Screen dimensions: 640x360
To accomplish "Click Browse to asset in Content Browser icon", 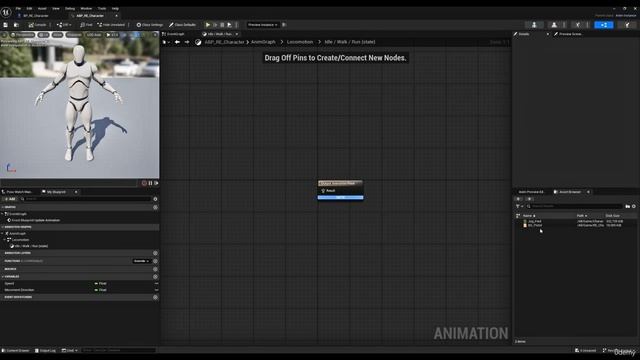I will (x=16, y=25).
